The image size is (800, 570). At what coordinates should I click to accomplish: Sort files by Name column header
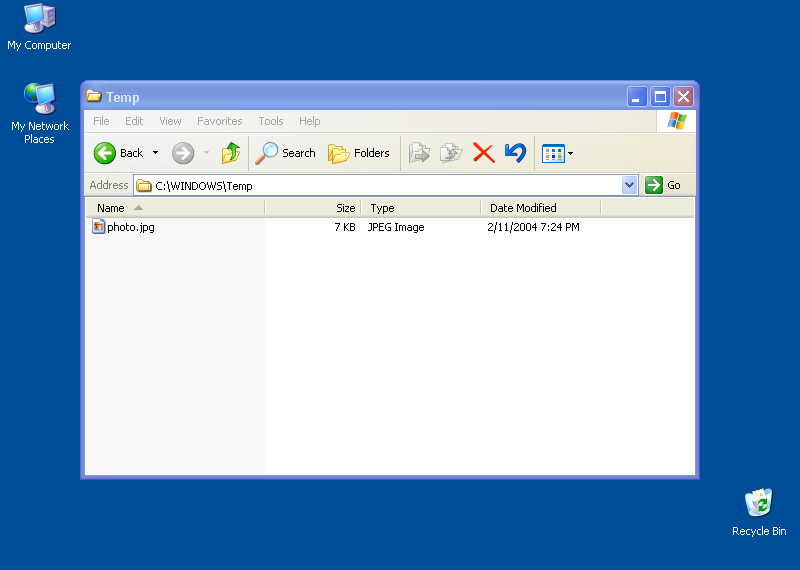coord(175,208)
